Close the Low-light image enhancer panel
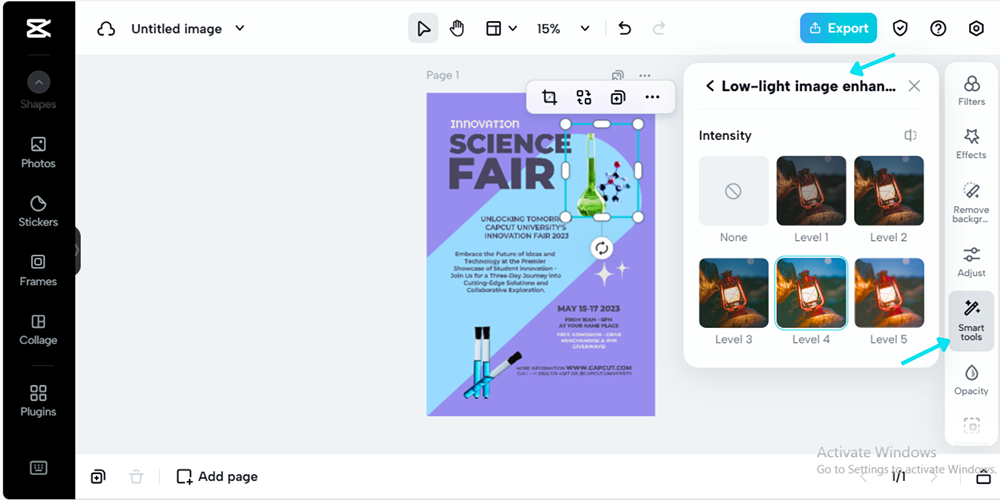Image resolution: width=1000 pixels, height=500 pixels. click(914, 86)
